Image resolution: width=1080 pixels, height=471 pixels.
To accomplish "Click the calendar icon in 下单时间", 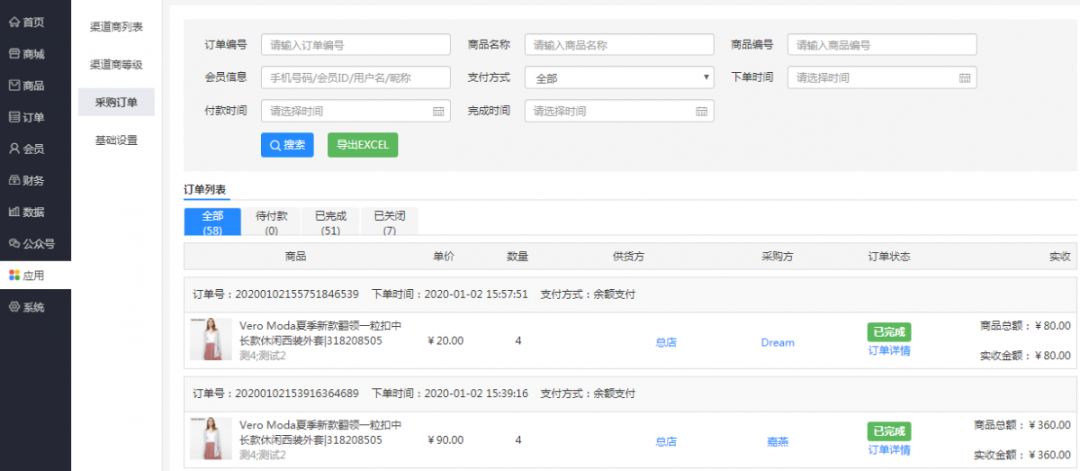I will coord(964,78).
